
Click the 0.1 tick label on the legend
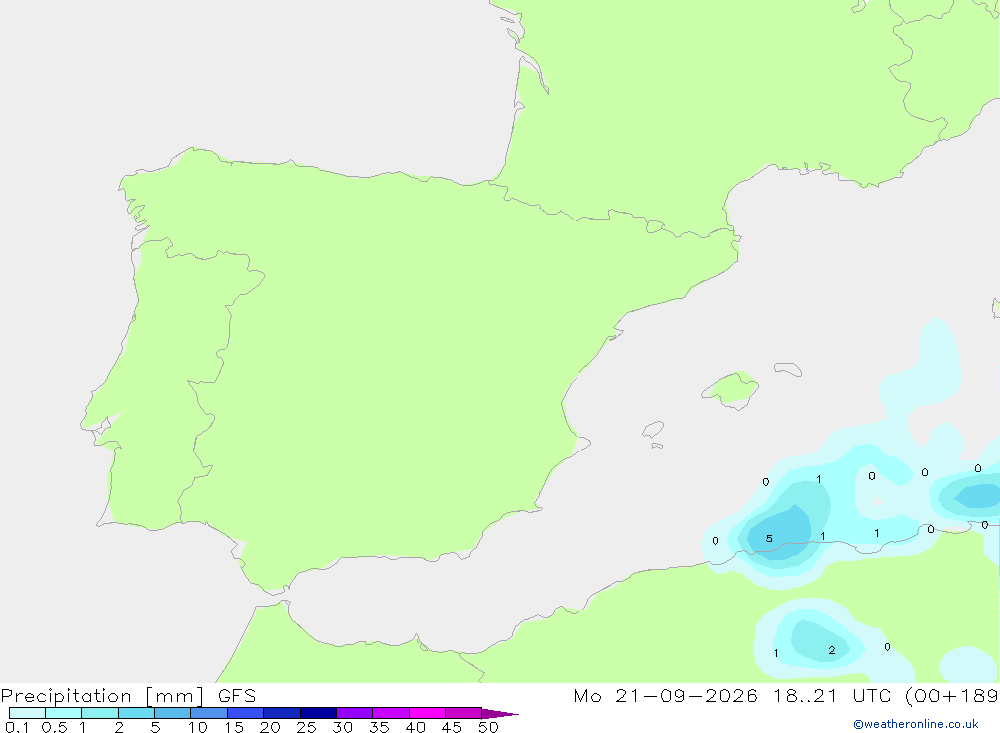pos(17,727)
